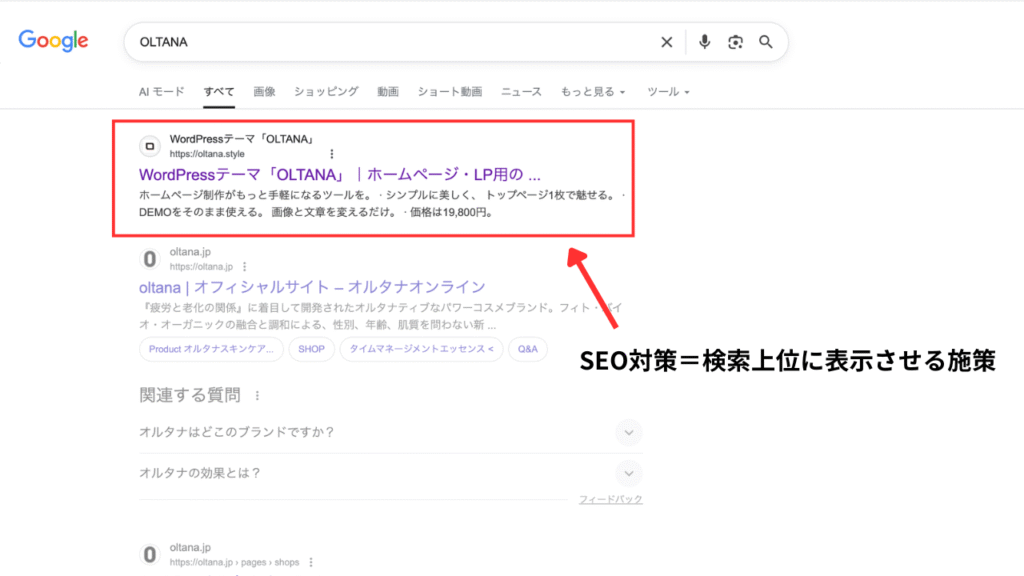1024x576 pixels.
Task: Start voice search with microphone icon
Action: [x=705, y=42]
